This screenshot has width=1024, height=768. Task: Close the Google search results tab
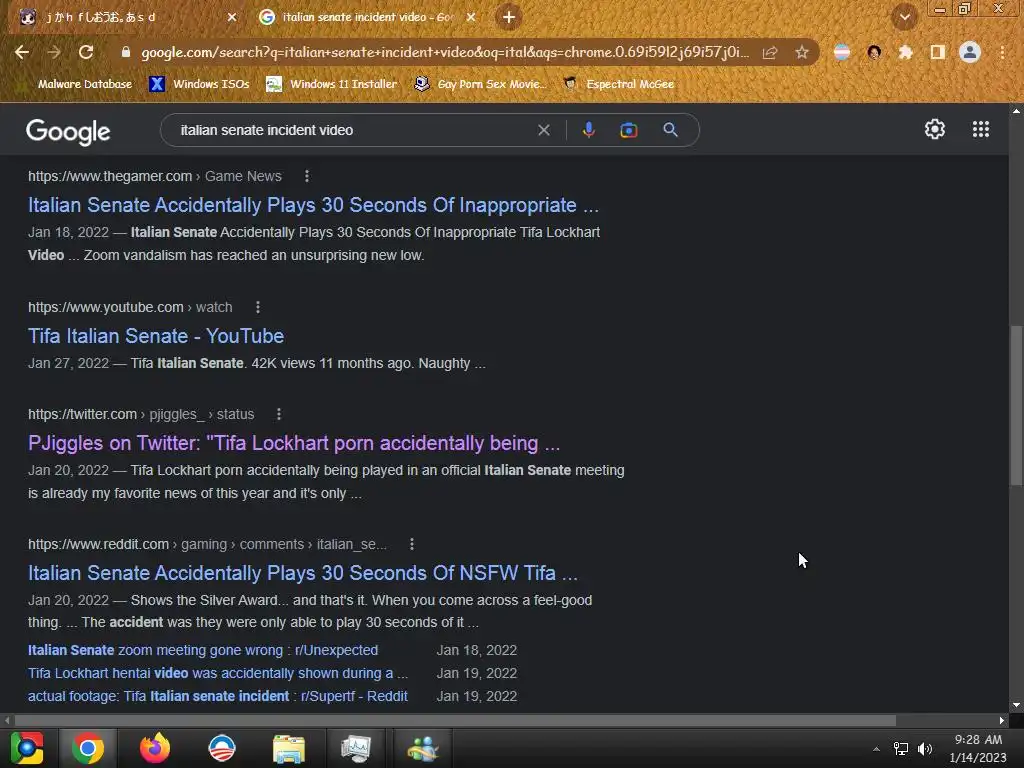click(x=471, y=17)
